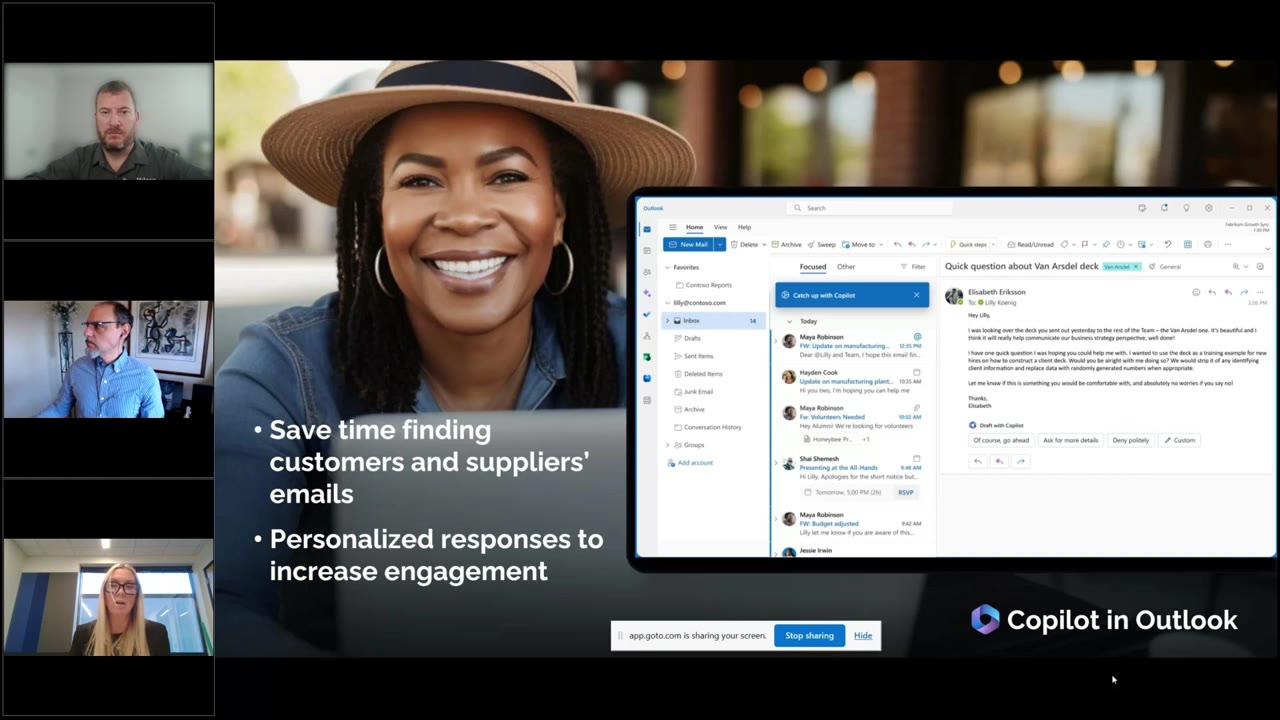
Task: Select the Delete icon on the ribbon
Action: pyautogui.click(x=734, y=244)
